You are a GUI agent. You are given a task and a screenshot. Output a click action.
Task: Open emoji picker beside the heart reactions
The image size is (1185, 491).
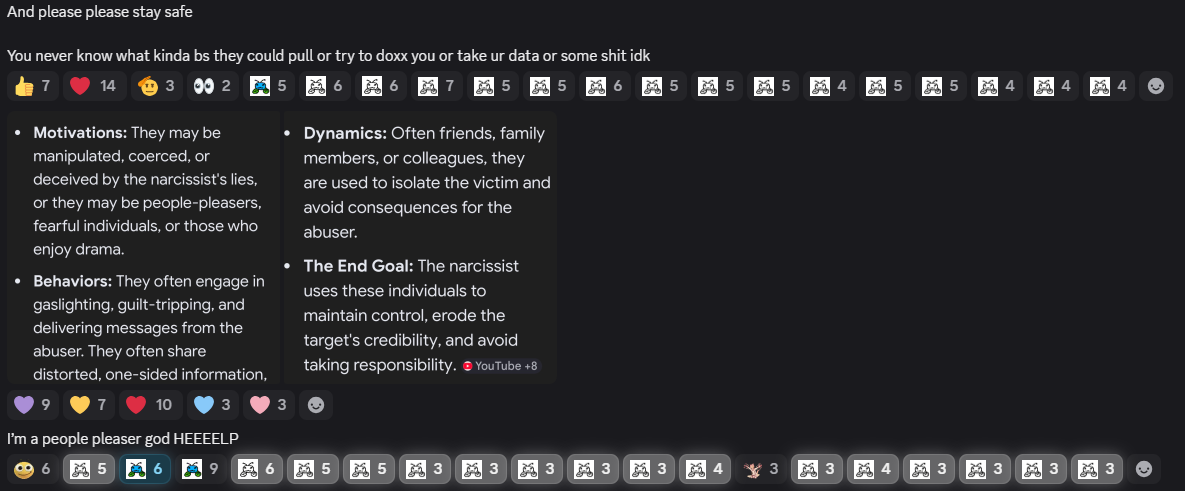[316, 405]
